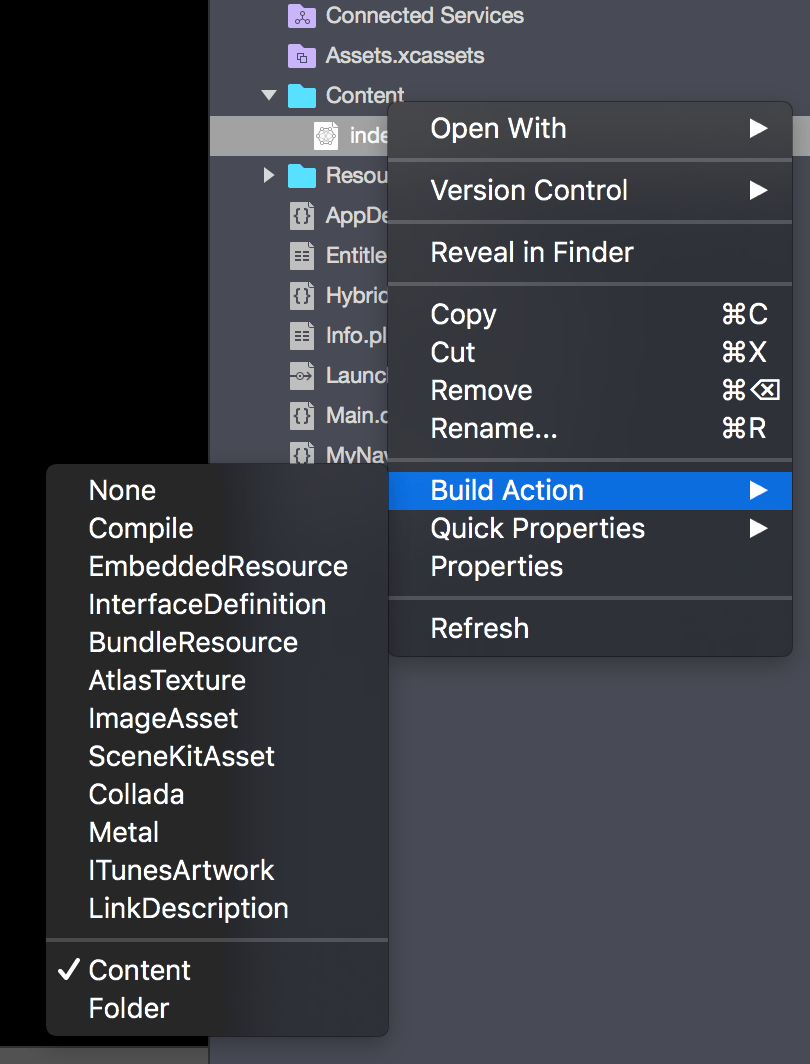810x1064 pixels.
Task: Click the blue Content folder icon
Action: click(301, 95)
